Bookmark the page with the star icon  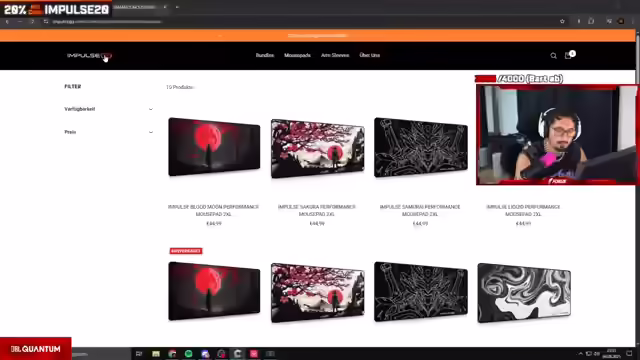point(562,21)
